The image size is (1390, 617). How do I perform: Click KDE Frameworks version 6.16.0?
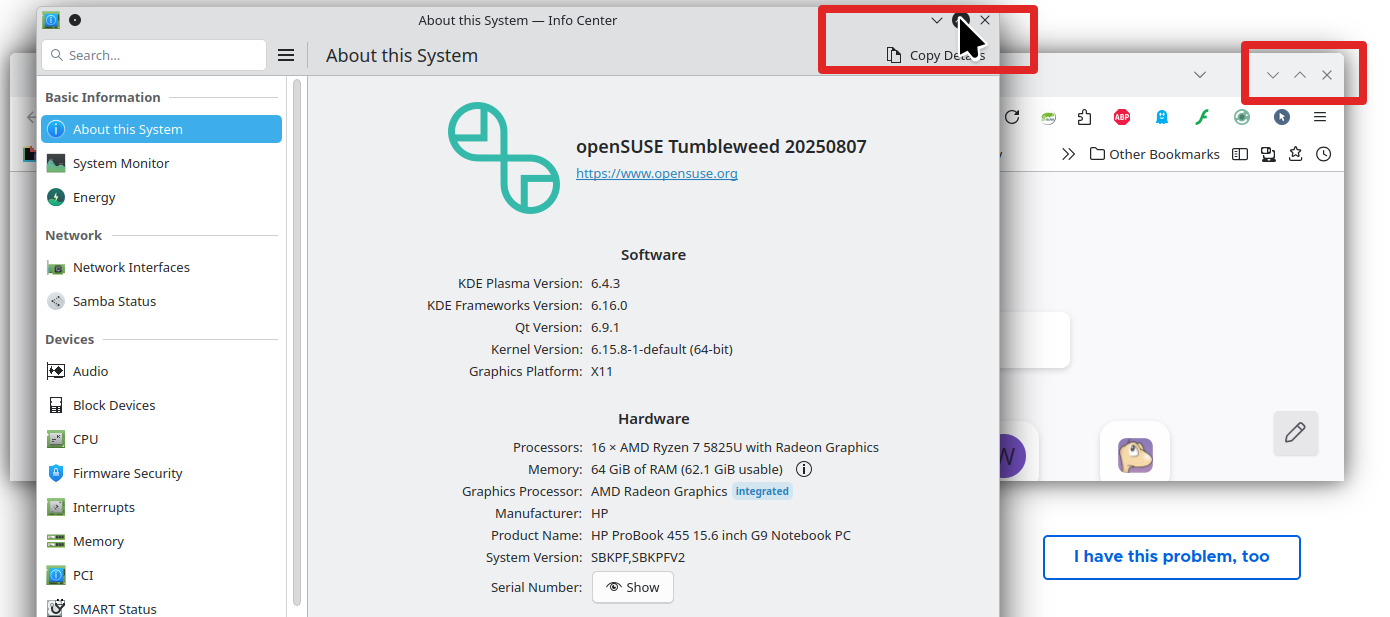(x=609, y=305)
